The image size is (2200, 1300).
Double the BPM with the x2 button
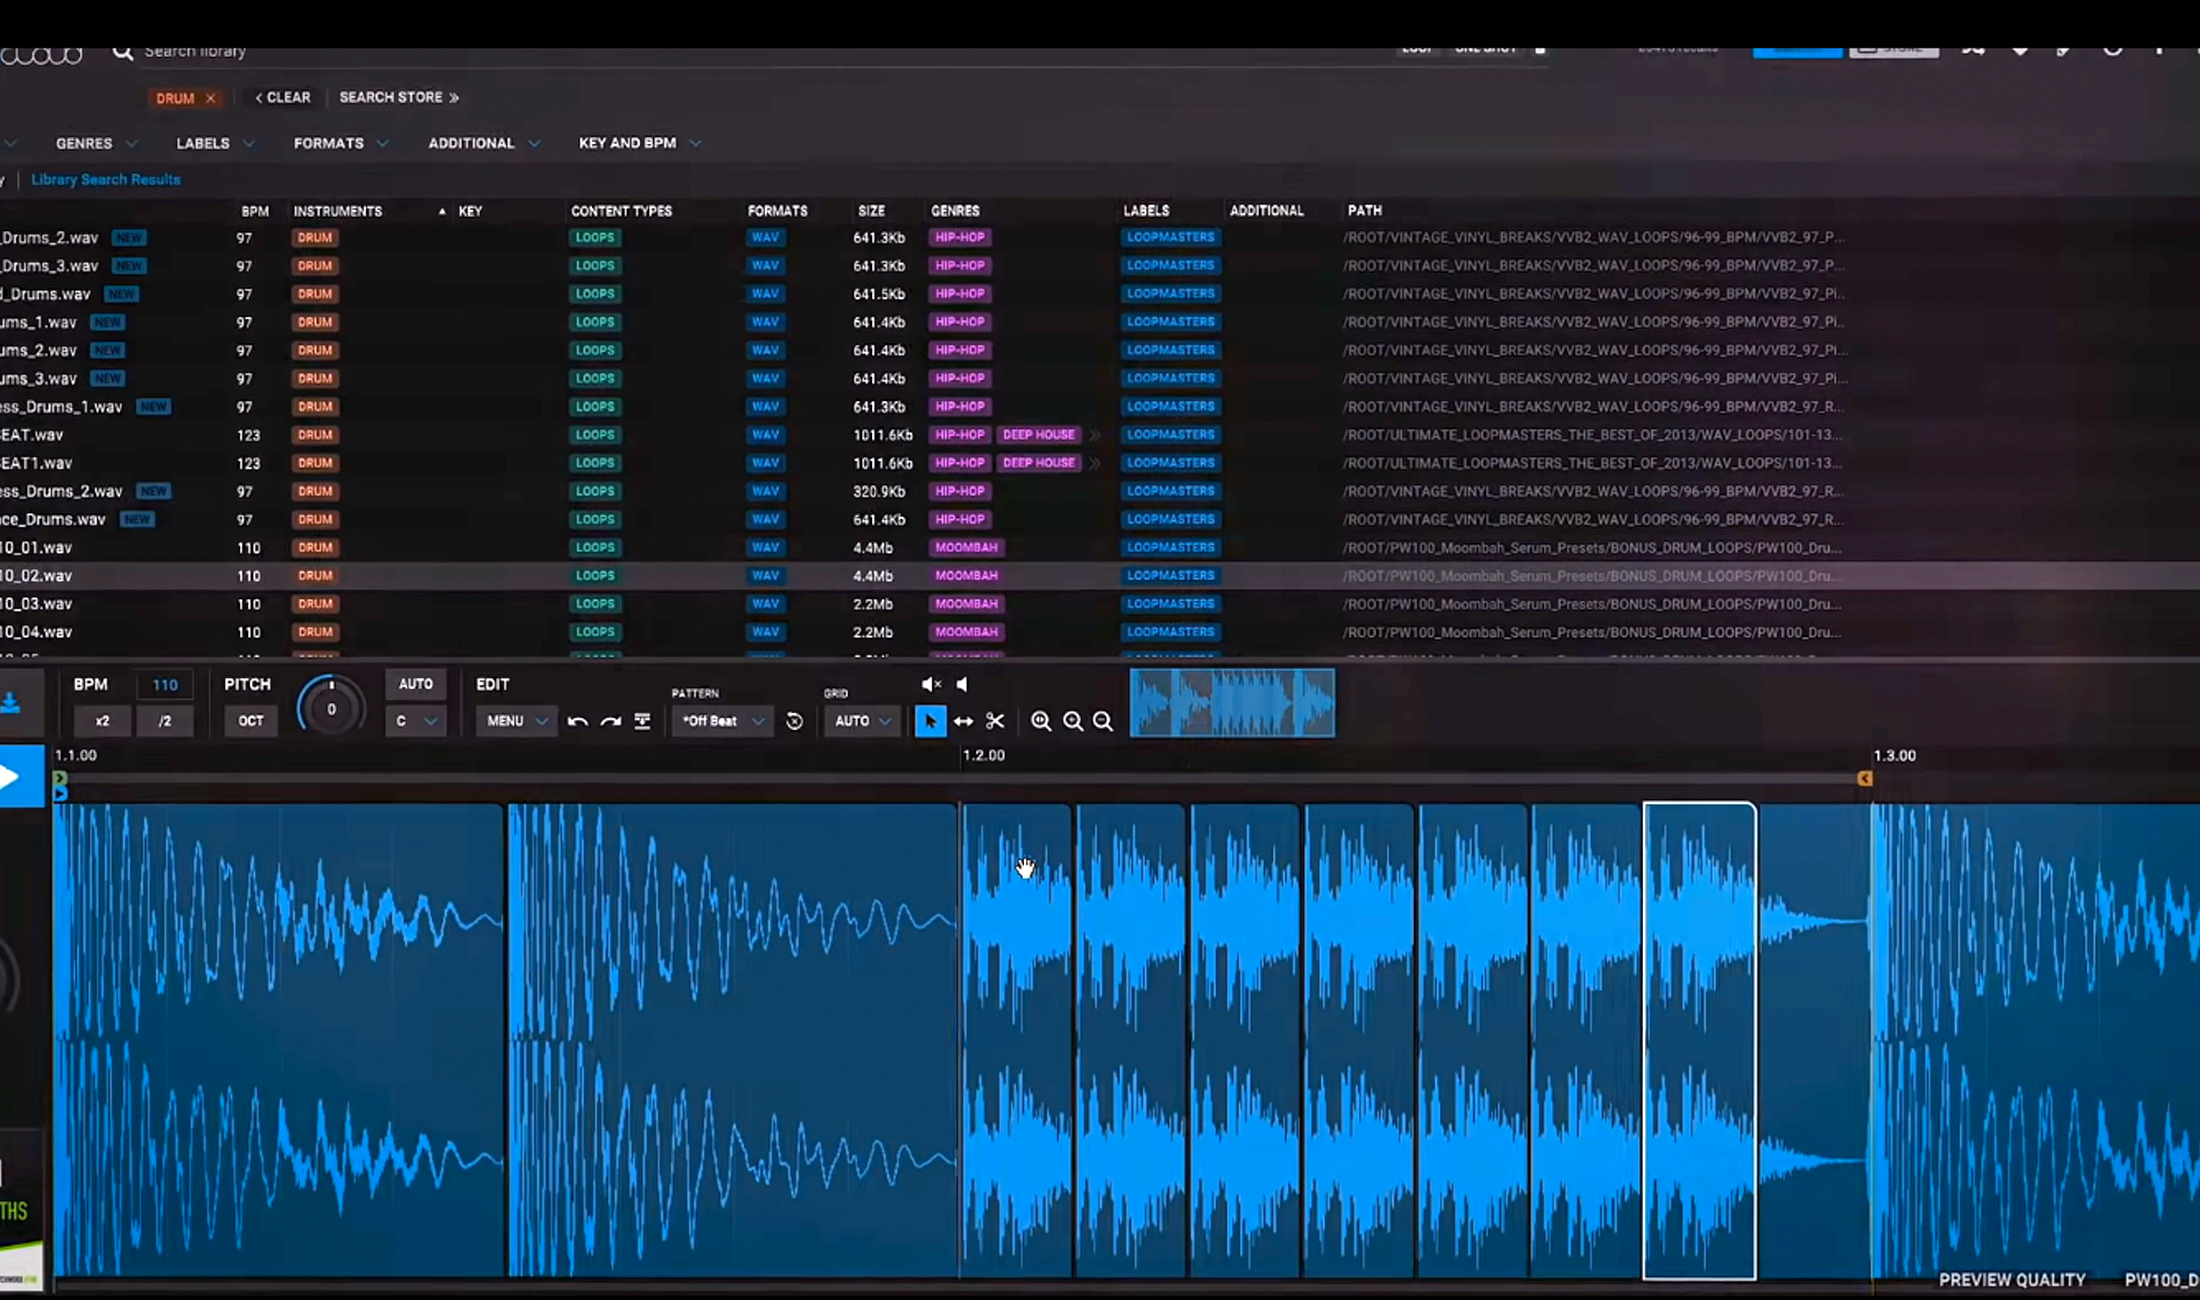tap(103, 721)
